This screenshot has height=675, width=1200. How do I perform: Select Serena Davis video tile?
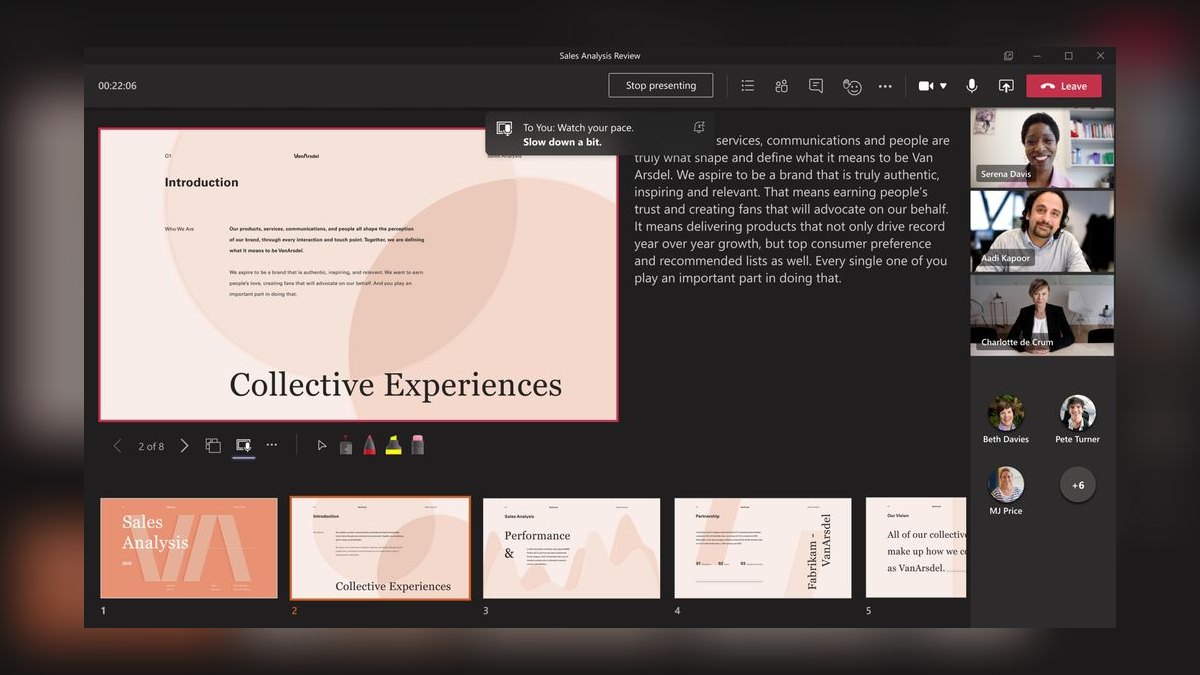coord(1041,148)
